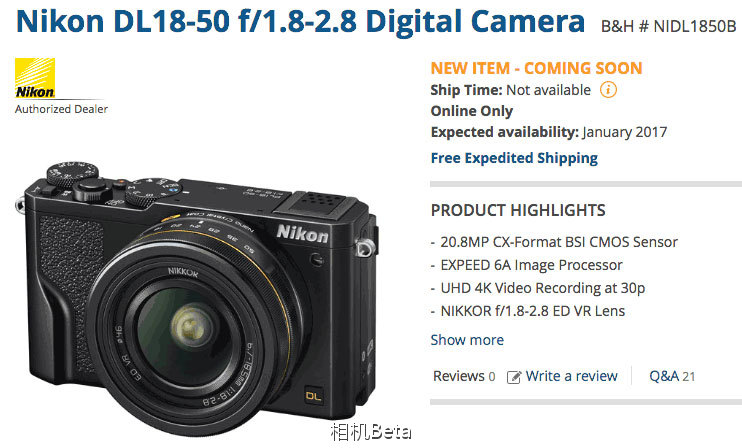The image size is (742, 448).
Task: Click the NEW ITEM - COMING SOON label
Action: 536,68
